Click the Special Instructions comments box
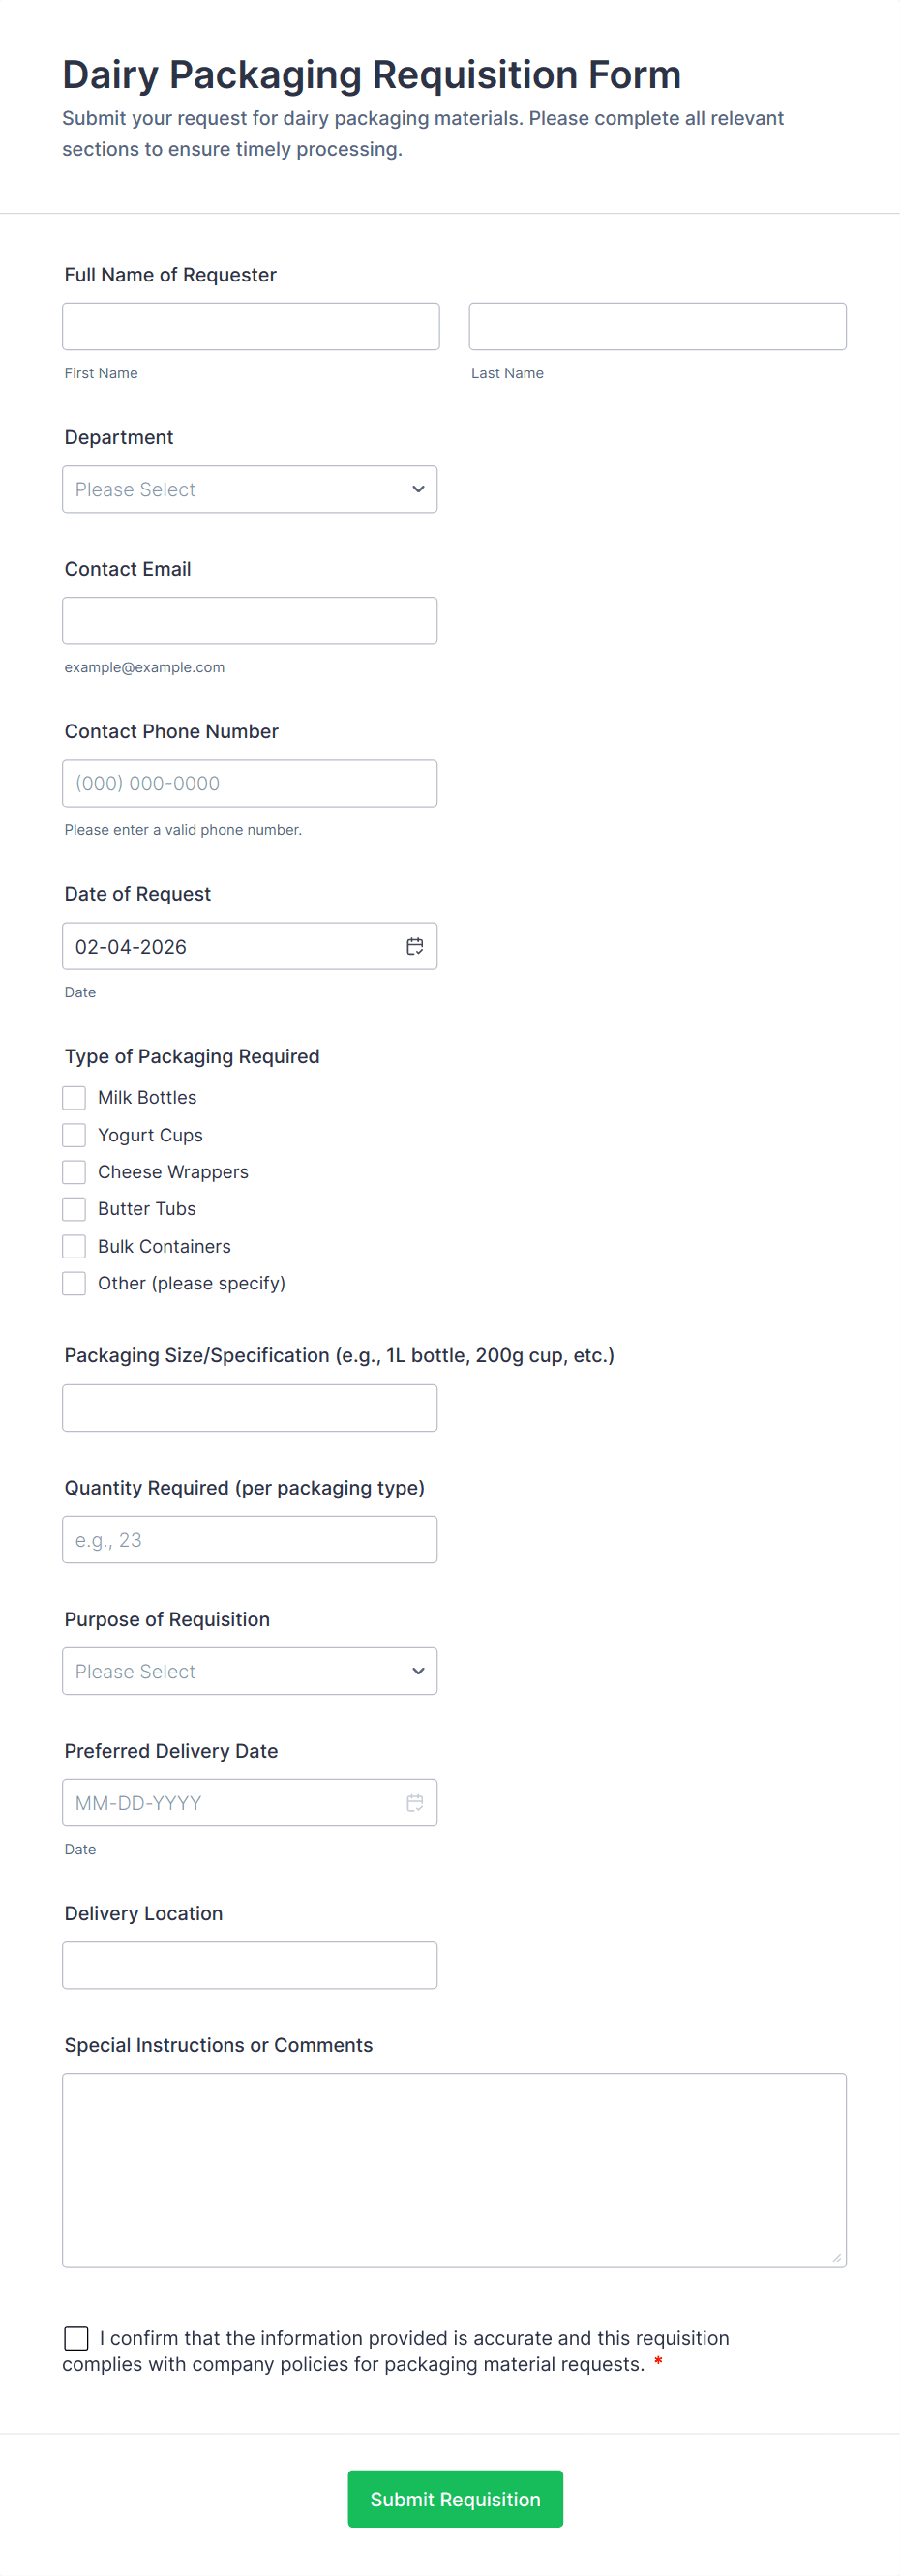Screen dimensions: 900x2576 454,2169
